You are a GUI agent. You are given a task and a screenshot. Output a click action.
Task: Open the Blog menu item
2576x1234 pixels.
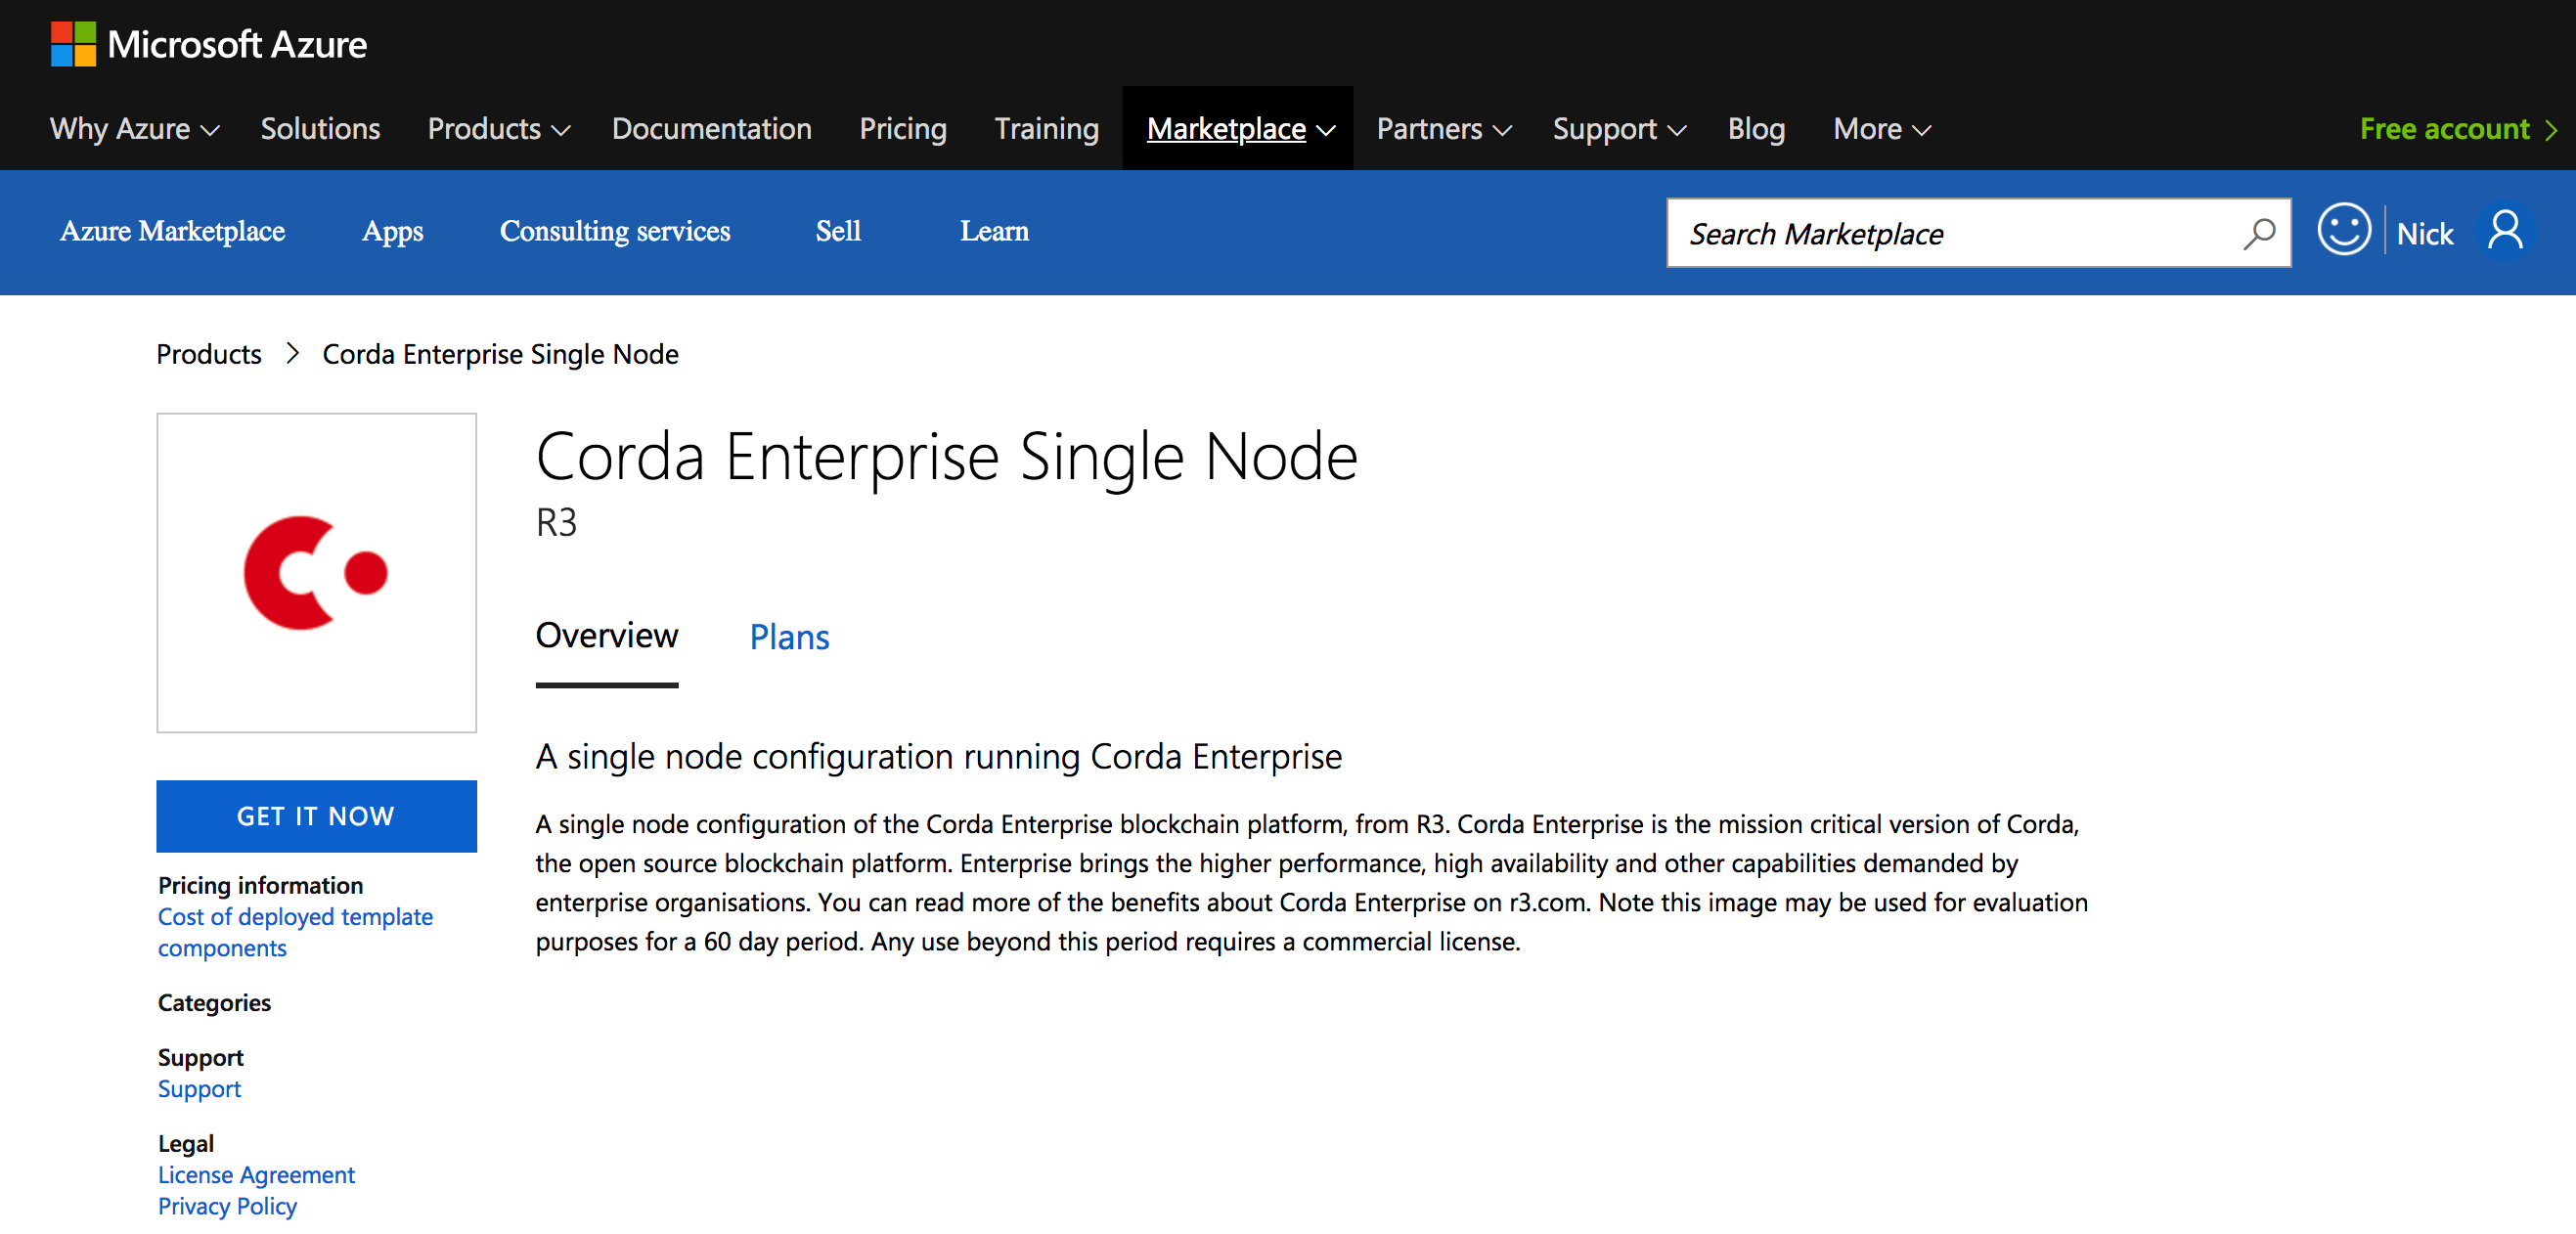pos(1756,129)
